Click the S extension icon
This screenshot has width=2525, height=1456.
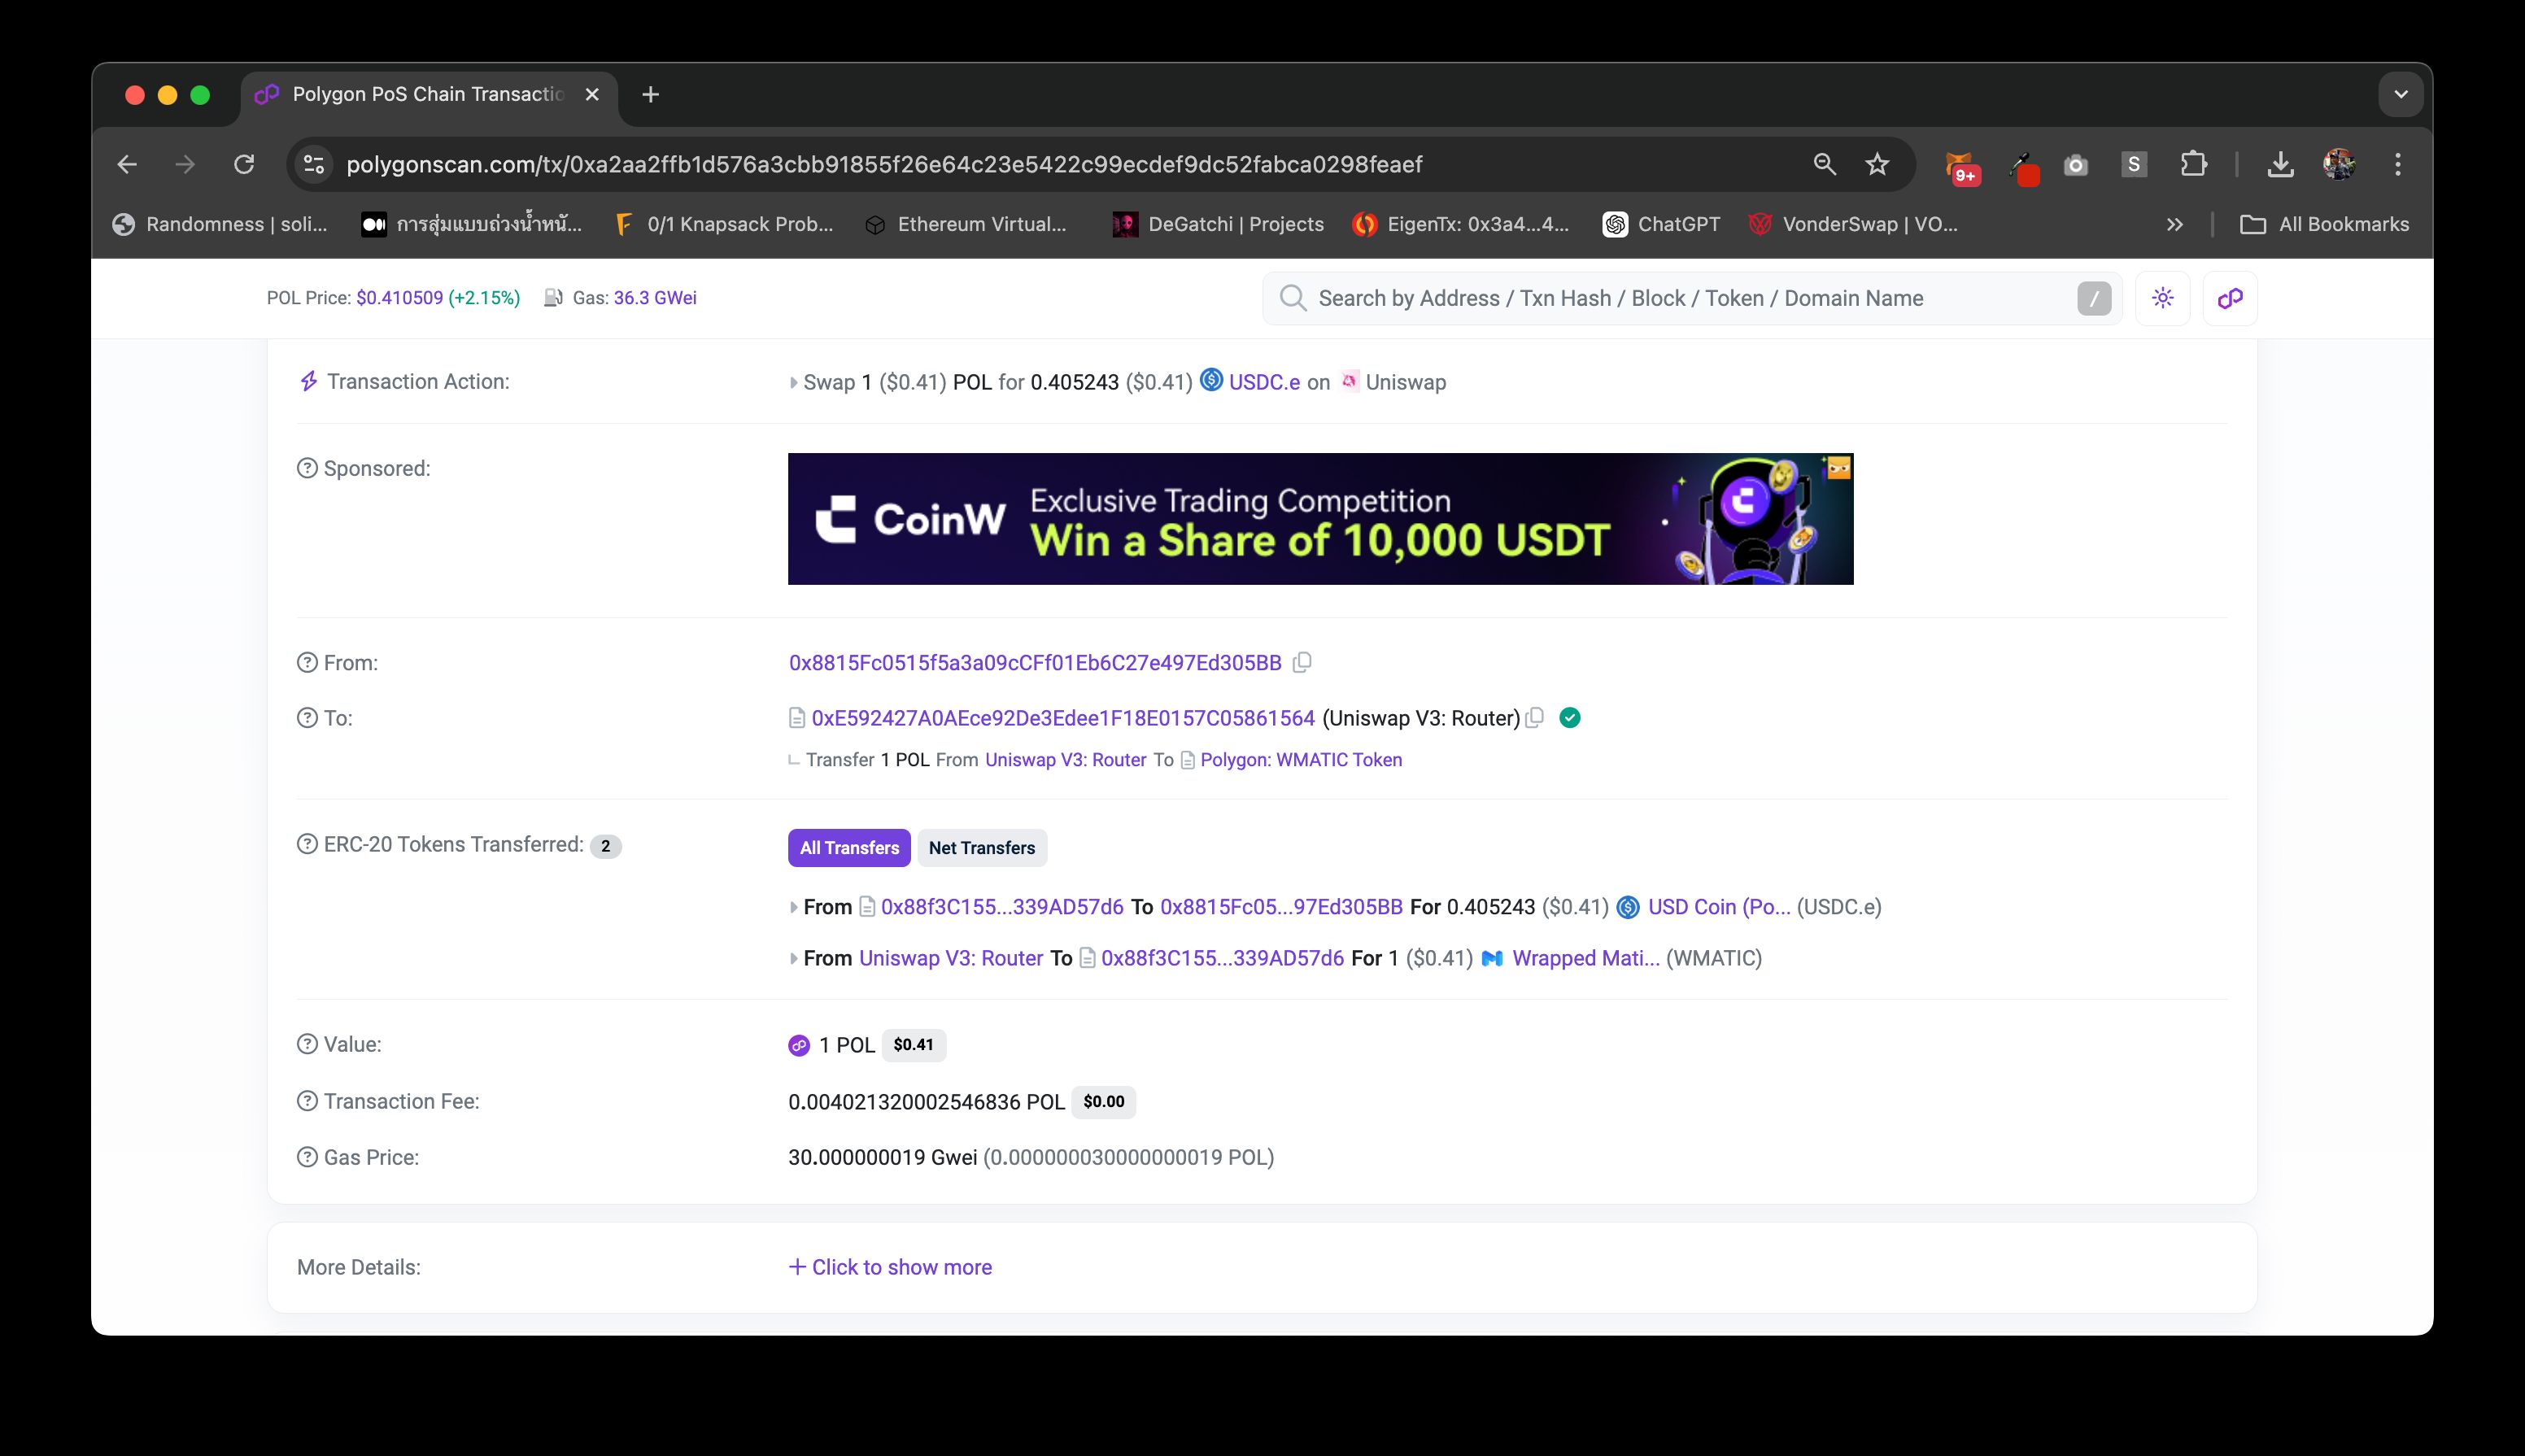2134,164
